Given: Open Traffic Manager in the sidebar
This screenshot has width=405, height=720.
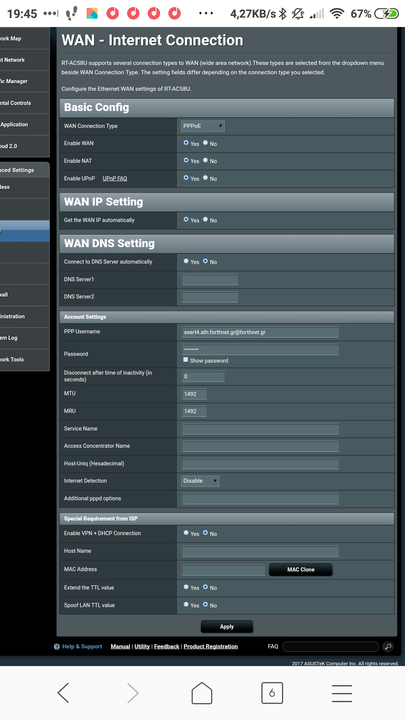Looking at the screenshot, I should pos(24,81).
